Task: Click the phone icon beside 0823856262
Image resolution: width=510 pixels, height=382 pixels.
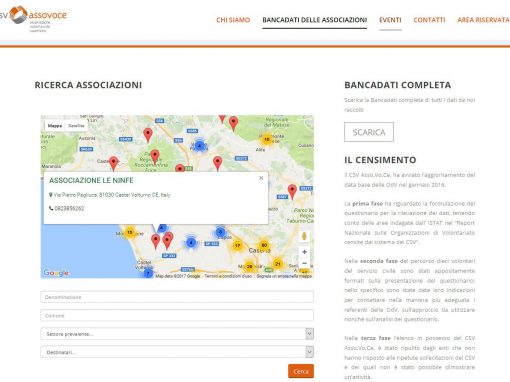Action: click(x=51, y=208)
